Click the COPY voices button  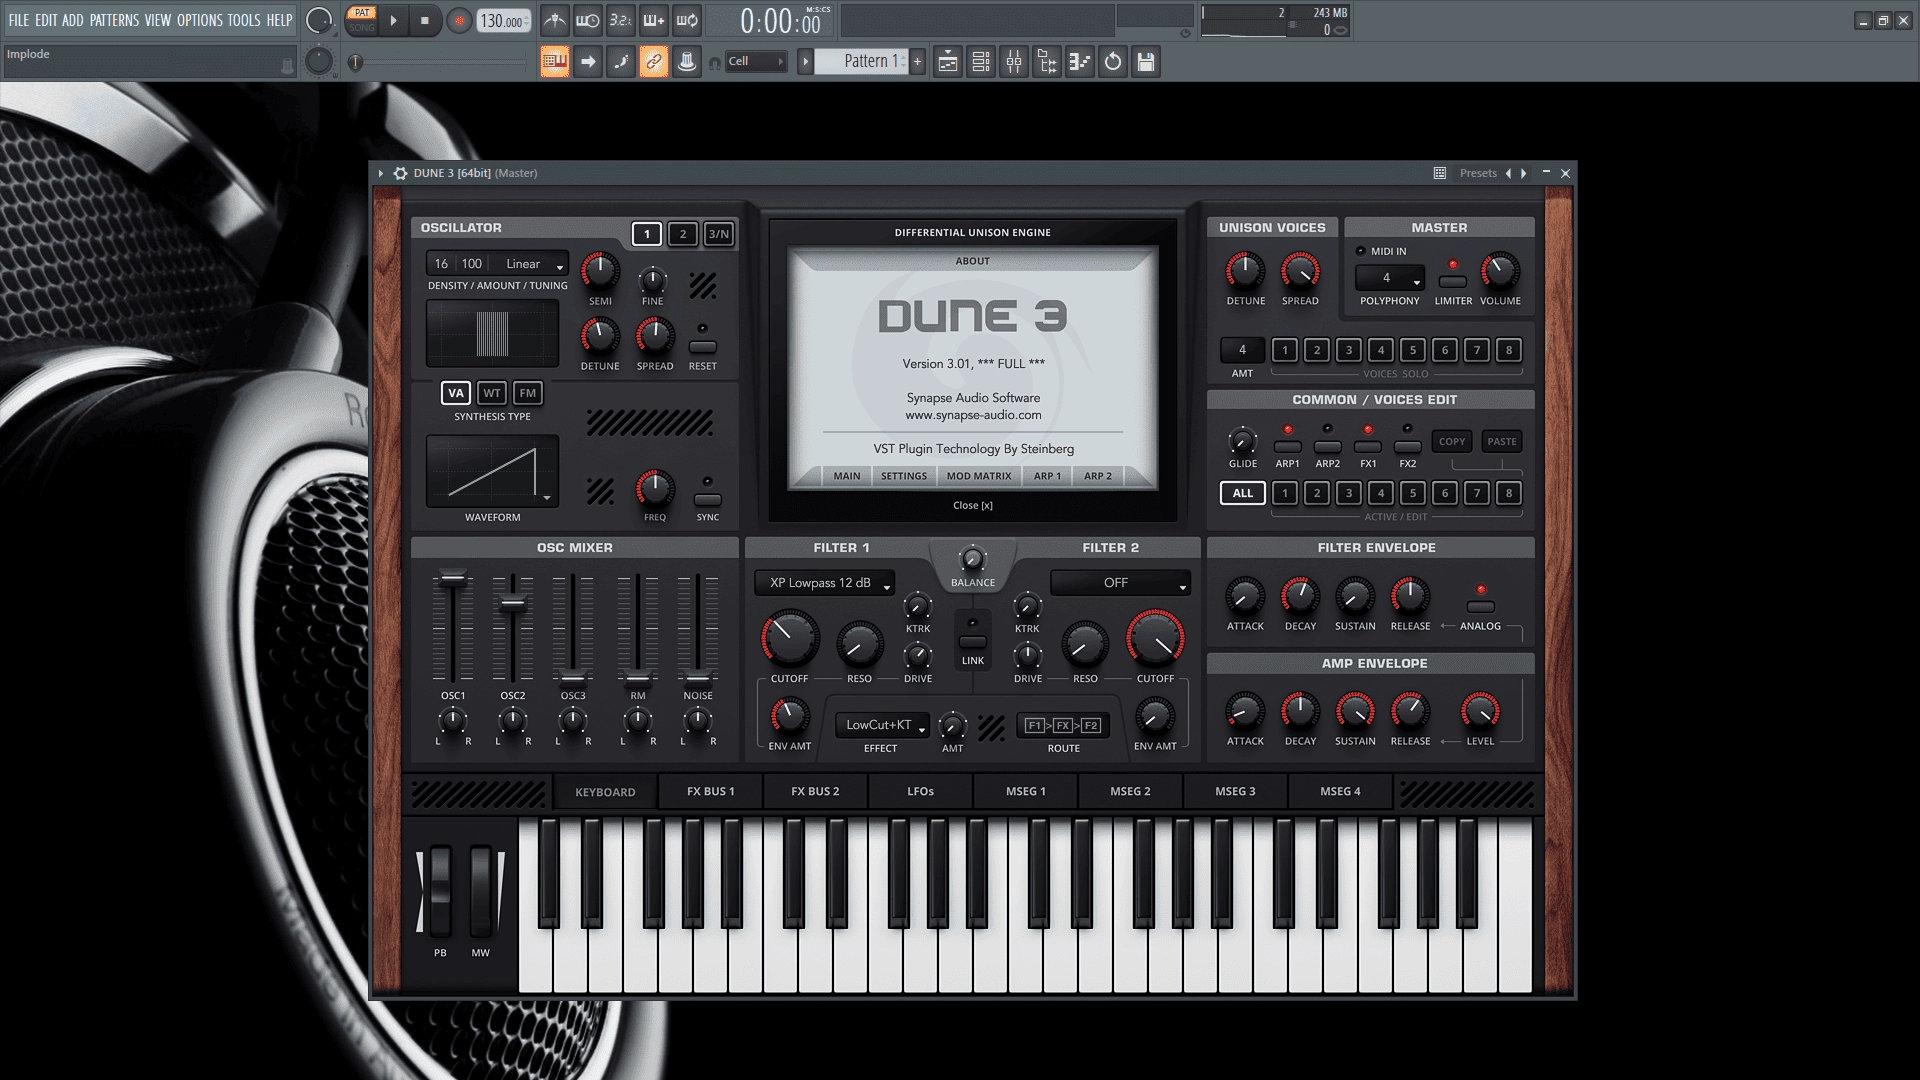(x=1452, y=441)
